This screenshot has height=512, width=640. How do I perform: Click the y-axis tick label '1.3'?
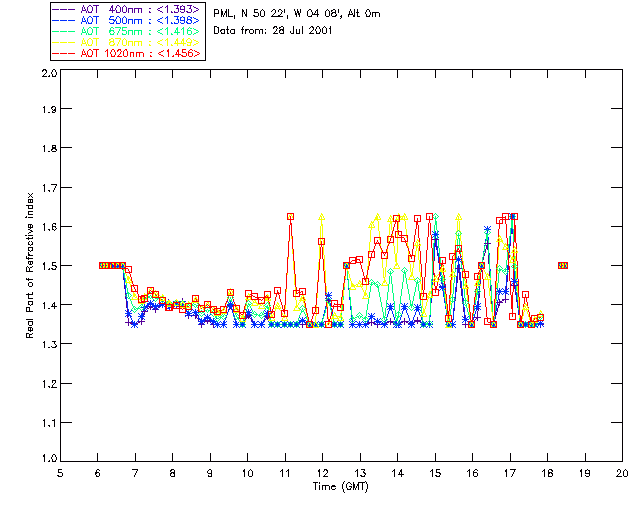[x=49, y=345]
